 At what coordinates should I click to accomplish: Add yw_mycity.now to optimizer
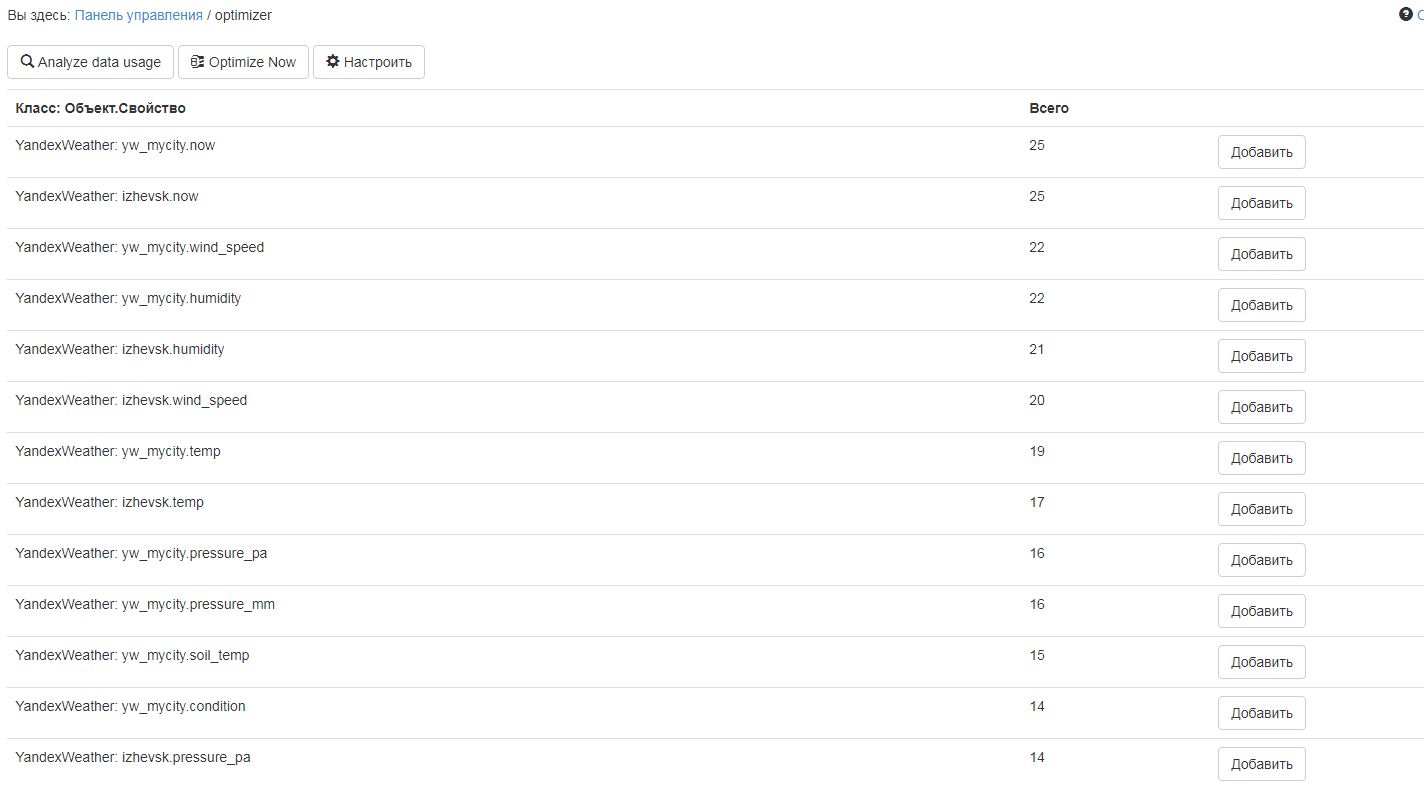click(1261, 152)
